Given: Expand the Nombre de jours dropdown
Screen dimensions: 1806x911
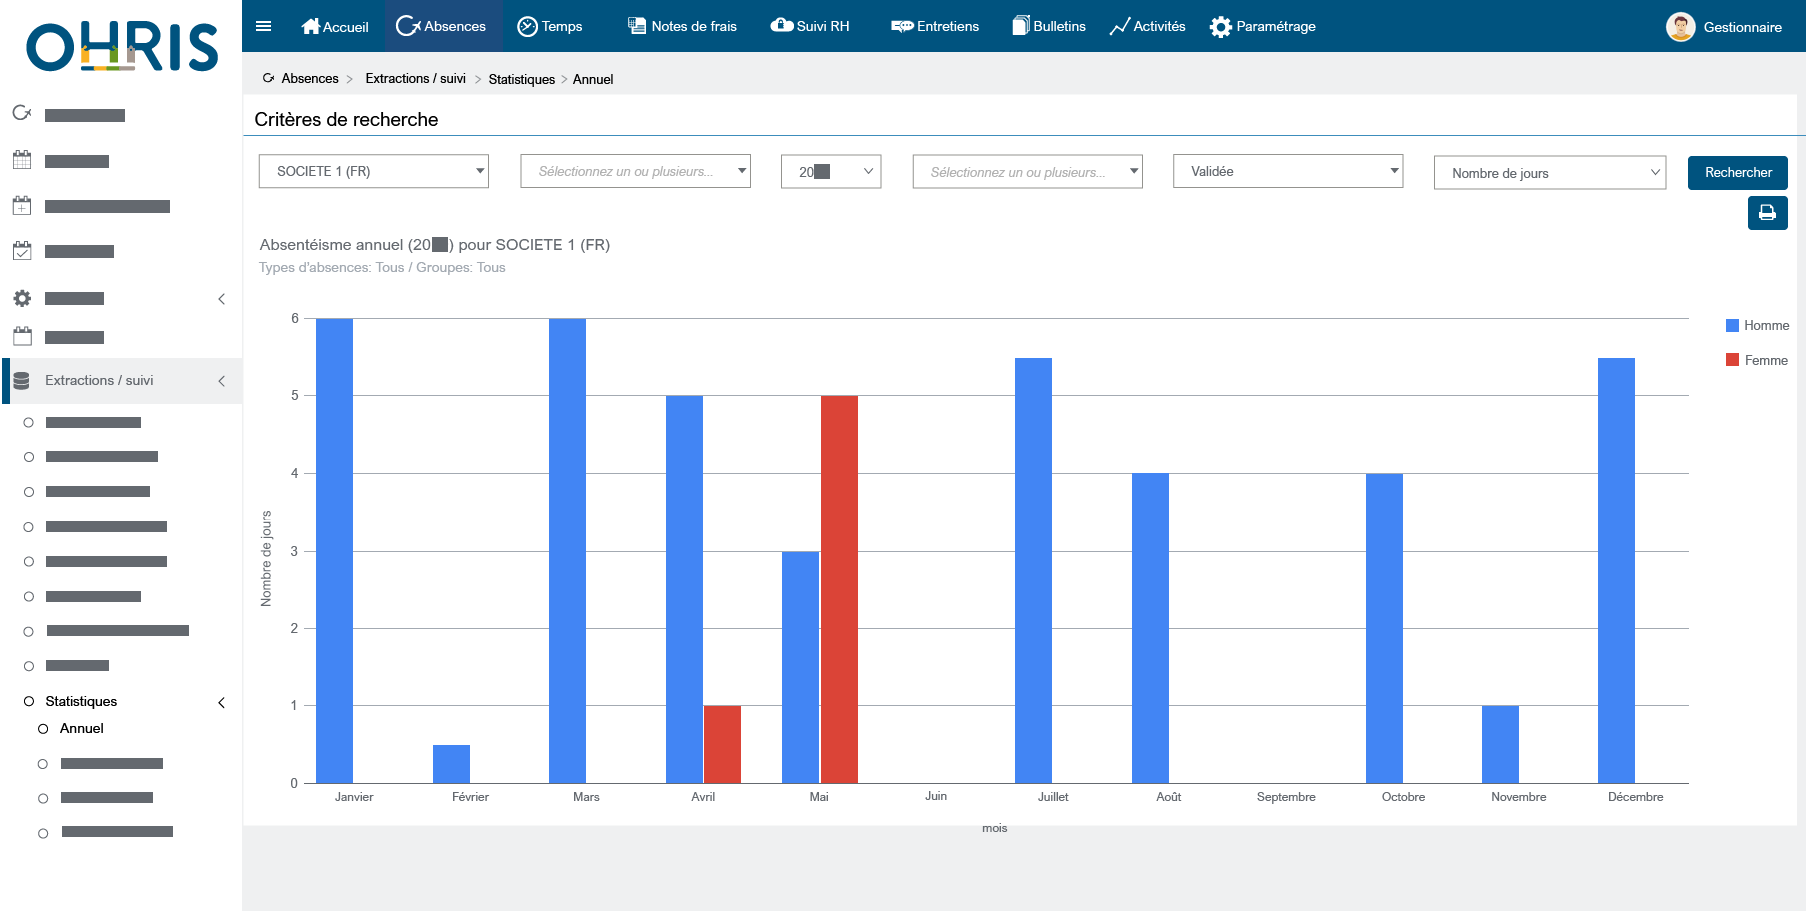Looking at the screenshot, I should click(1549, 173).
